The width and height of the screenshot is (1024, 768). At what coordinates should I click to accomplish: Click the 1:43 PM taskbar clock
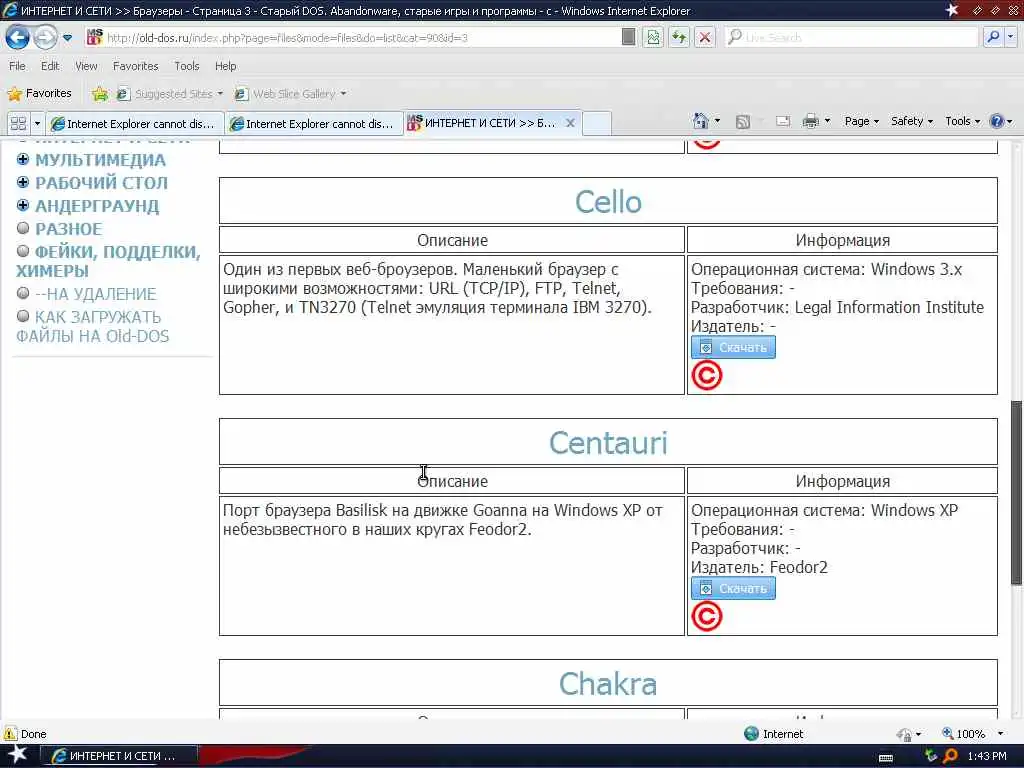click(x=987, y=756)
